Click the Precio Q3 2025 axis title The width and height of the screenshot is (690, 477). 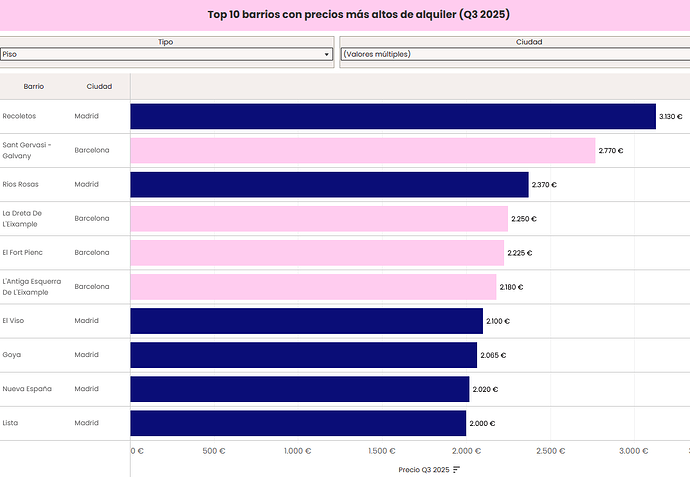(x=422, y=469)
